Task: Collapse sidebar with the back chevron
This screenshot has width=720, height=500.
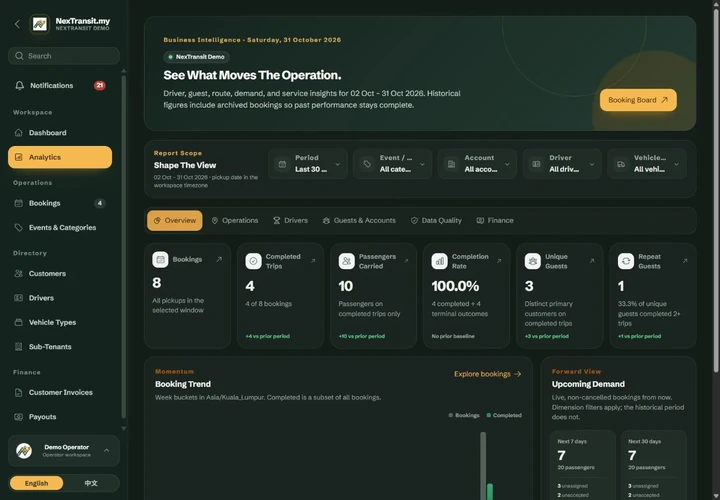Action: (17, 24)
